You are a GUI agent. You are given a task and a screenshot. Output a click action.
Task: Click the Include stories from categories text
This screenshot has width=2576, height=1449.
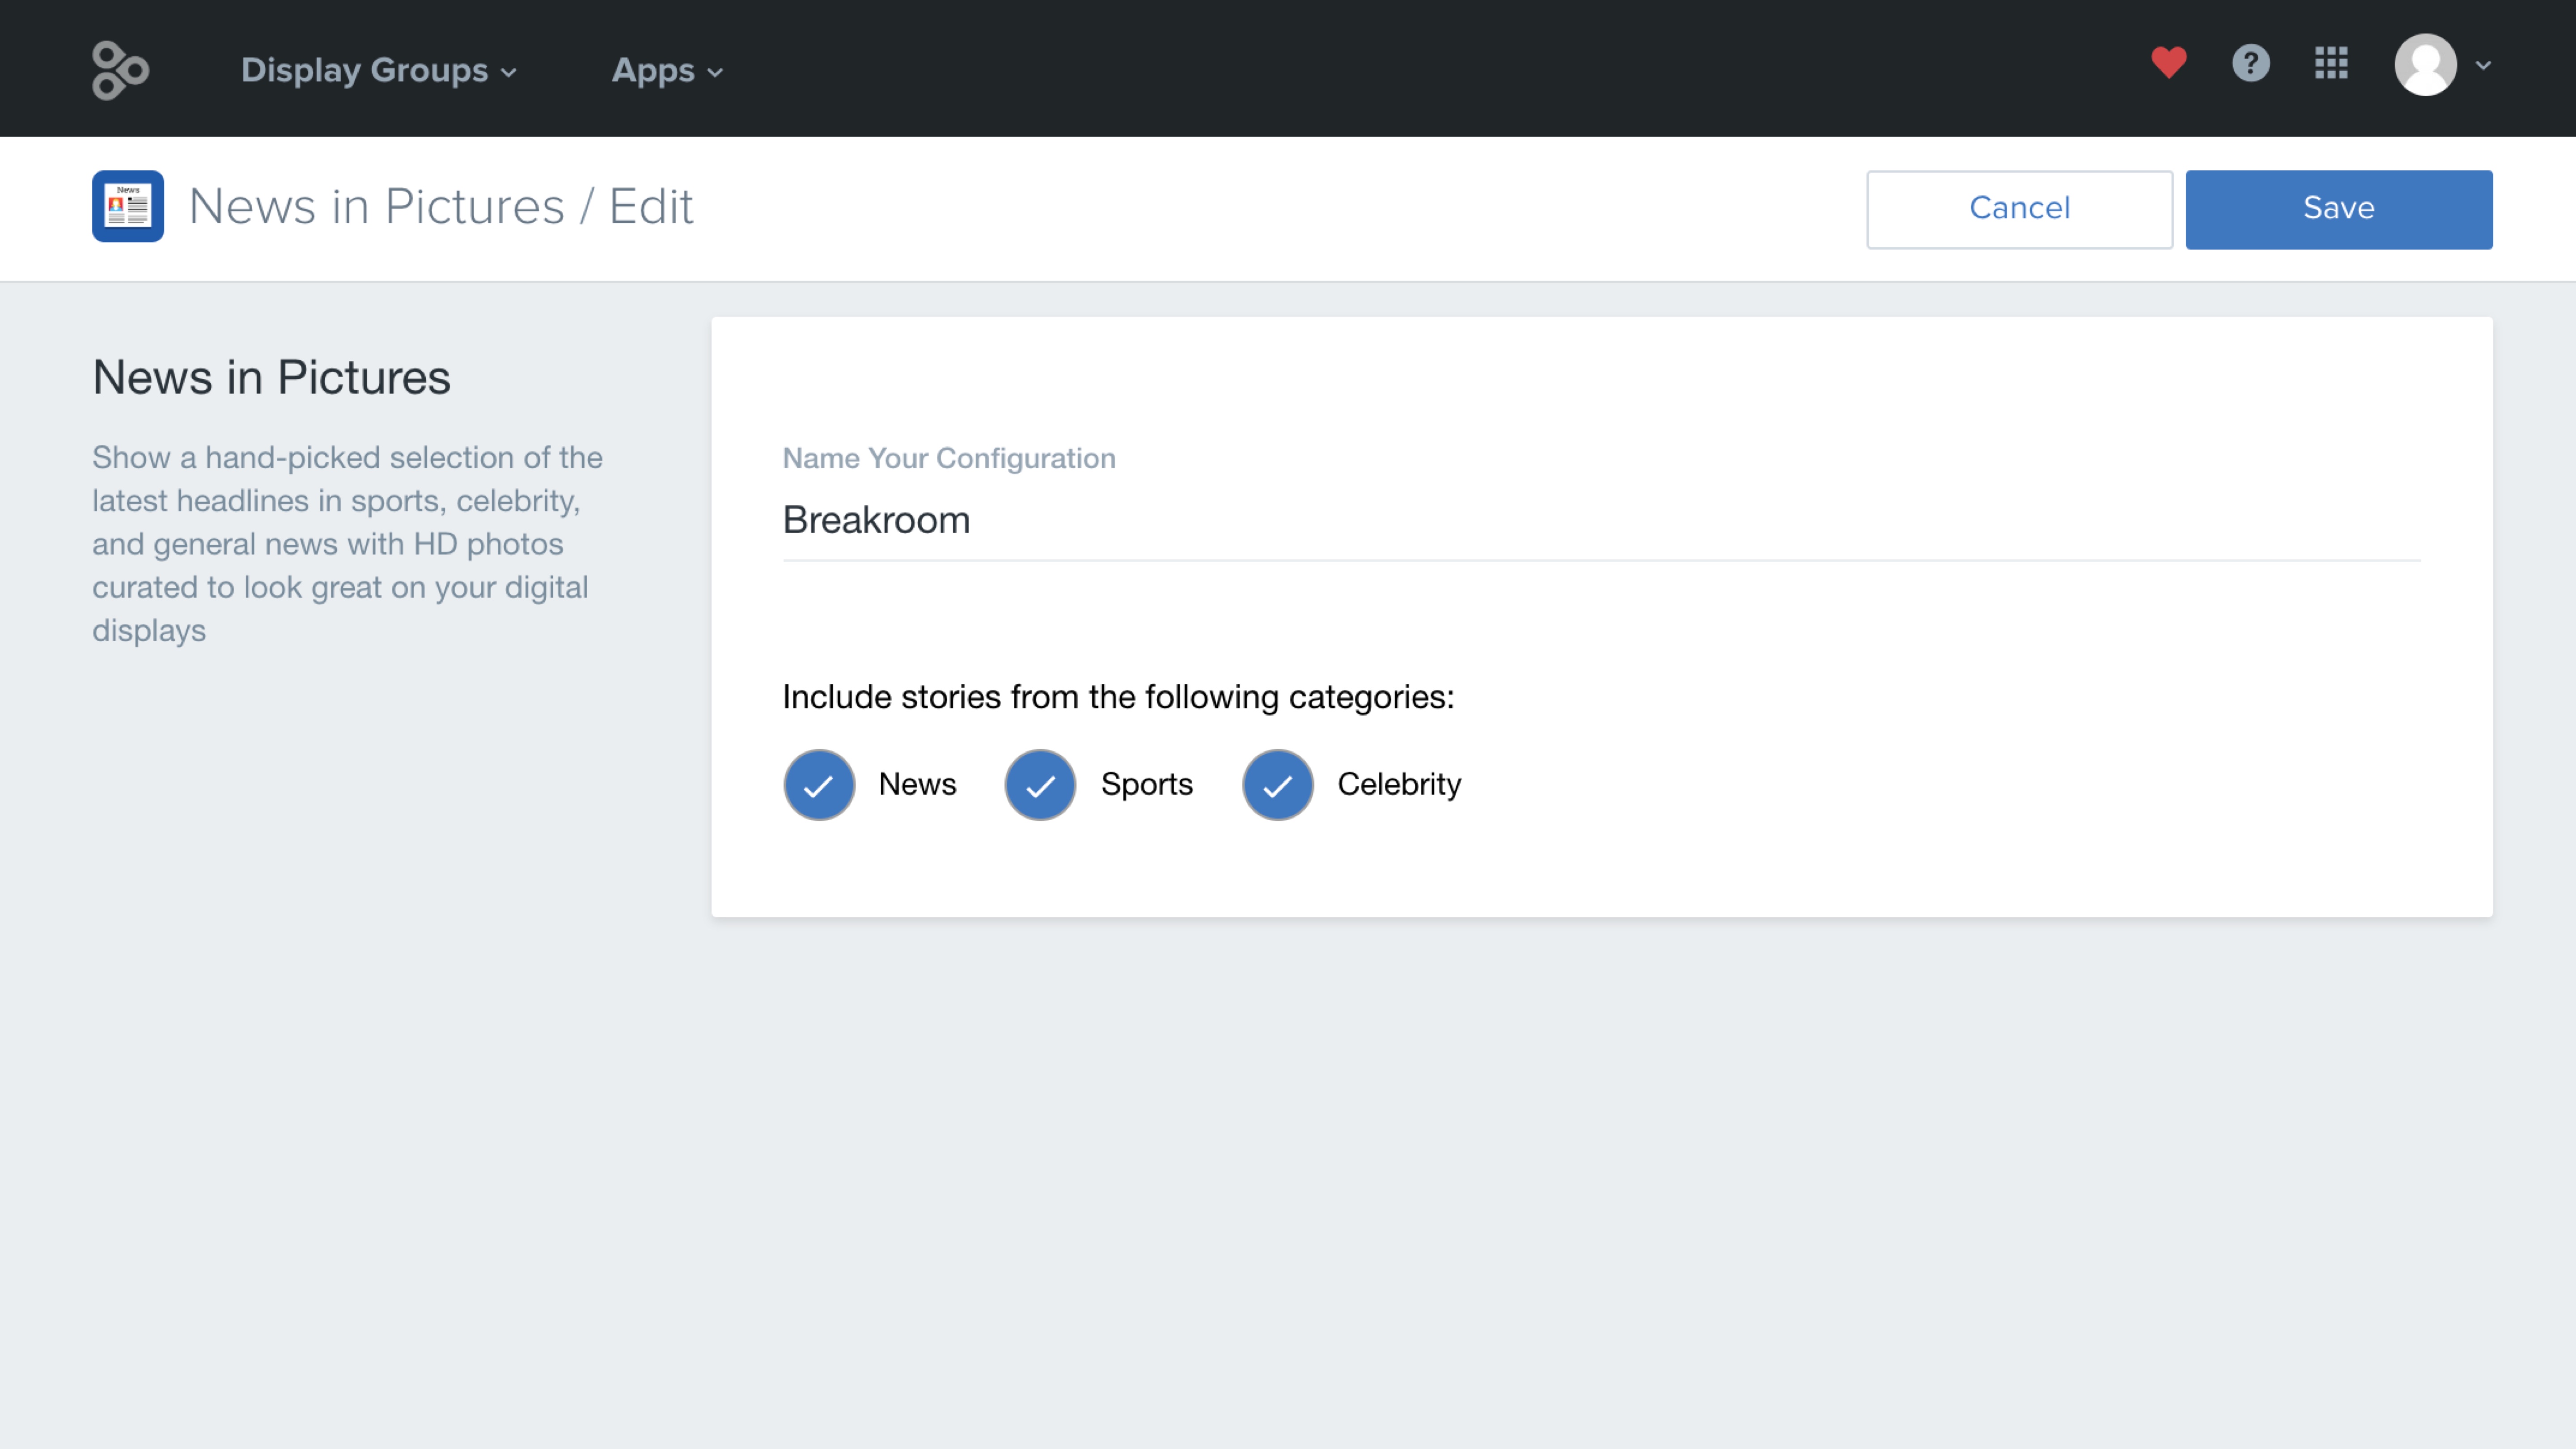[x=1118, y=697]
